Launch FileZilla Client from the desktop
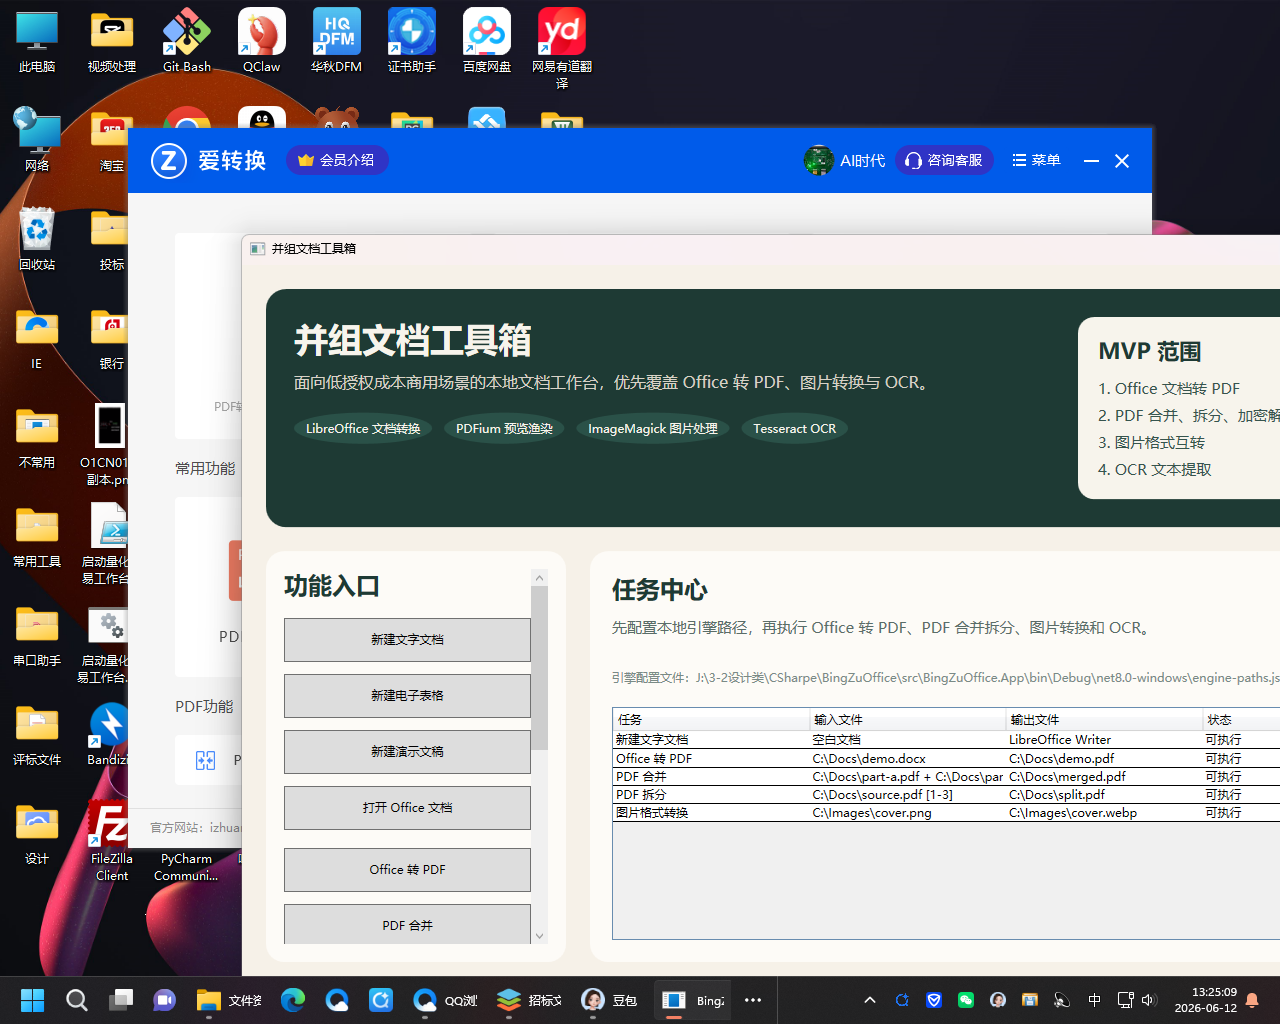 (x=109, y=840)
